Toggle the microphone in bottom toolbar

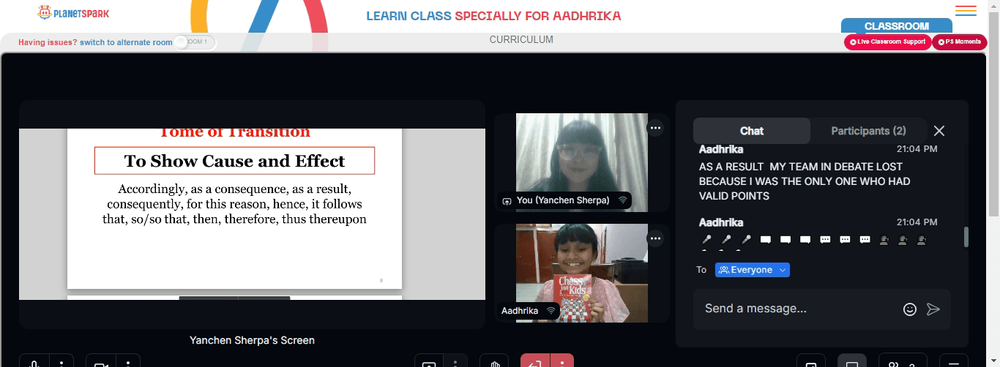pyautogui.click(x=34, y=361)
